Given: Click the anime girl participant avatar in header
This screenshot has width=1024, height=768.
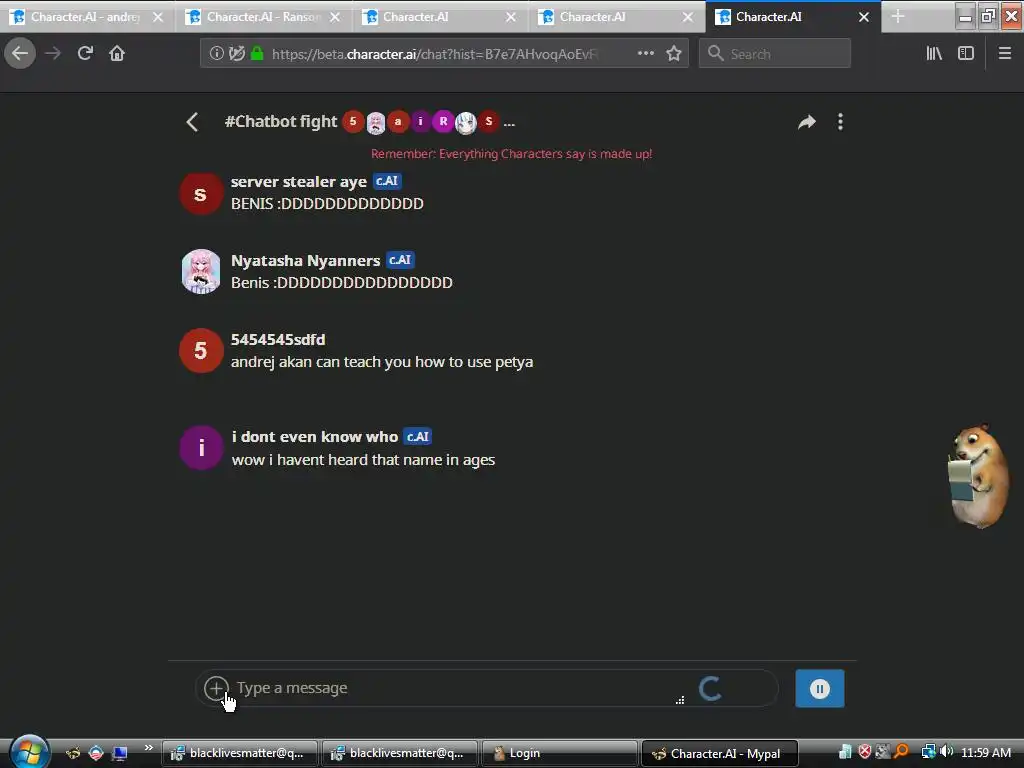Looking at the screenshot, I should (376, 122).
